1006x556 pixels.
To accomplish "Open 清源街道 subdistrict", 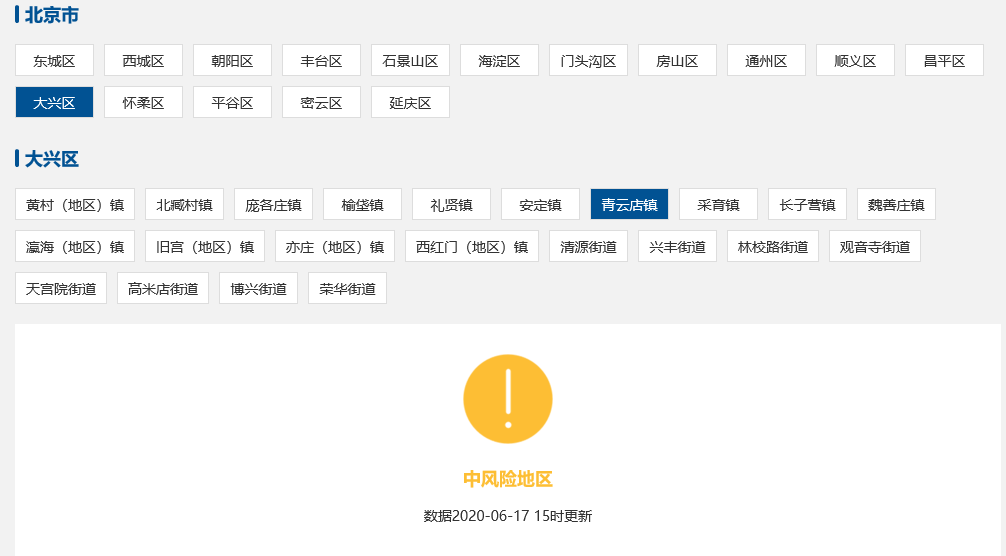I will [x=588, y=246].
